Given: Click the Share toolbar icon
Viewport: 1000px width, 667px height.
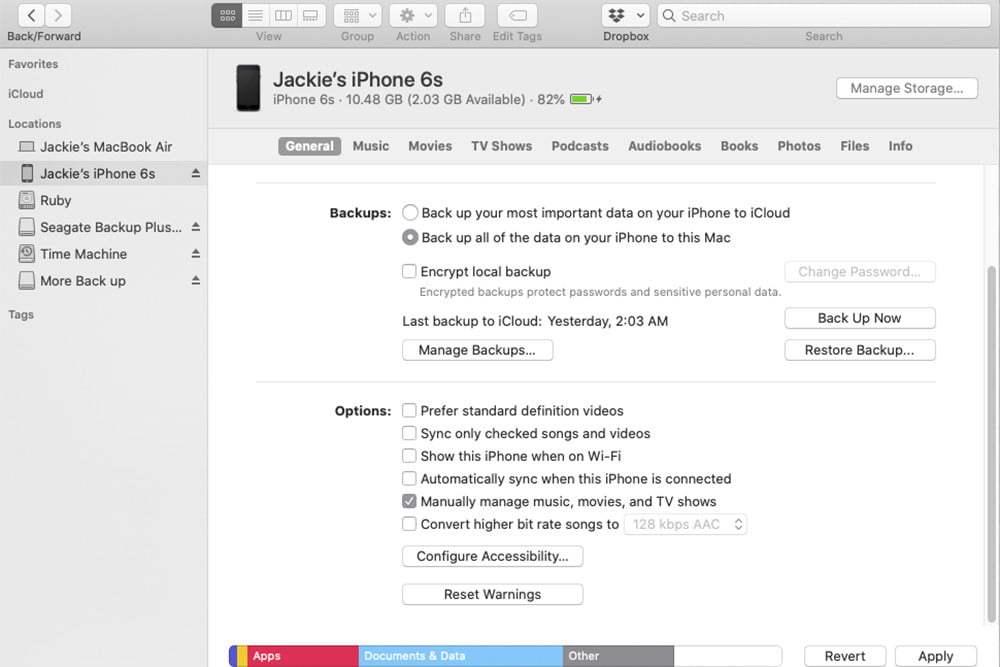Looking at the screenshot, I should click(x=465, y=15).
